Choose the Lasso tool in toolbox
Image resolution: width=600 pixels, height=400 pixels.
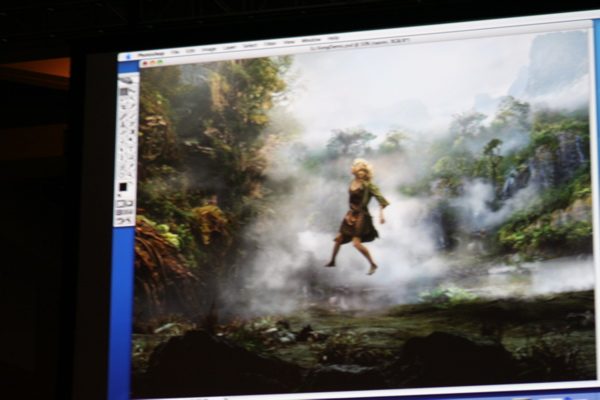click(123, 100)
